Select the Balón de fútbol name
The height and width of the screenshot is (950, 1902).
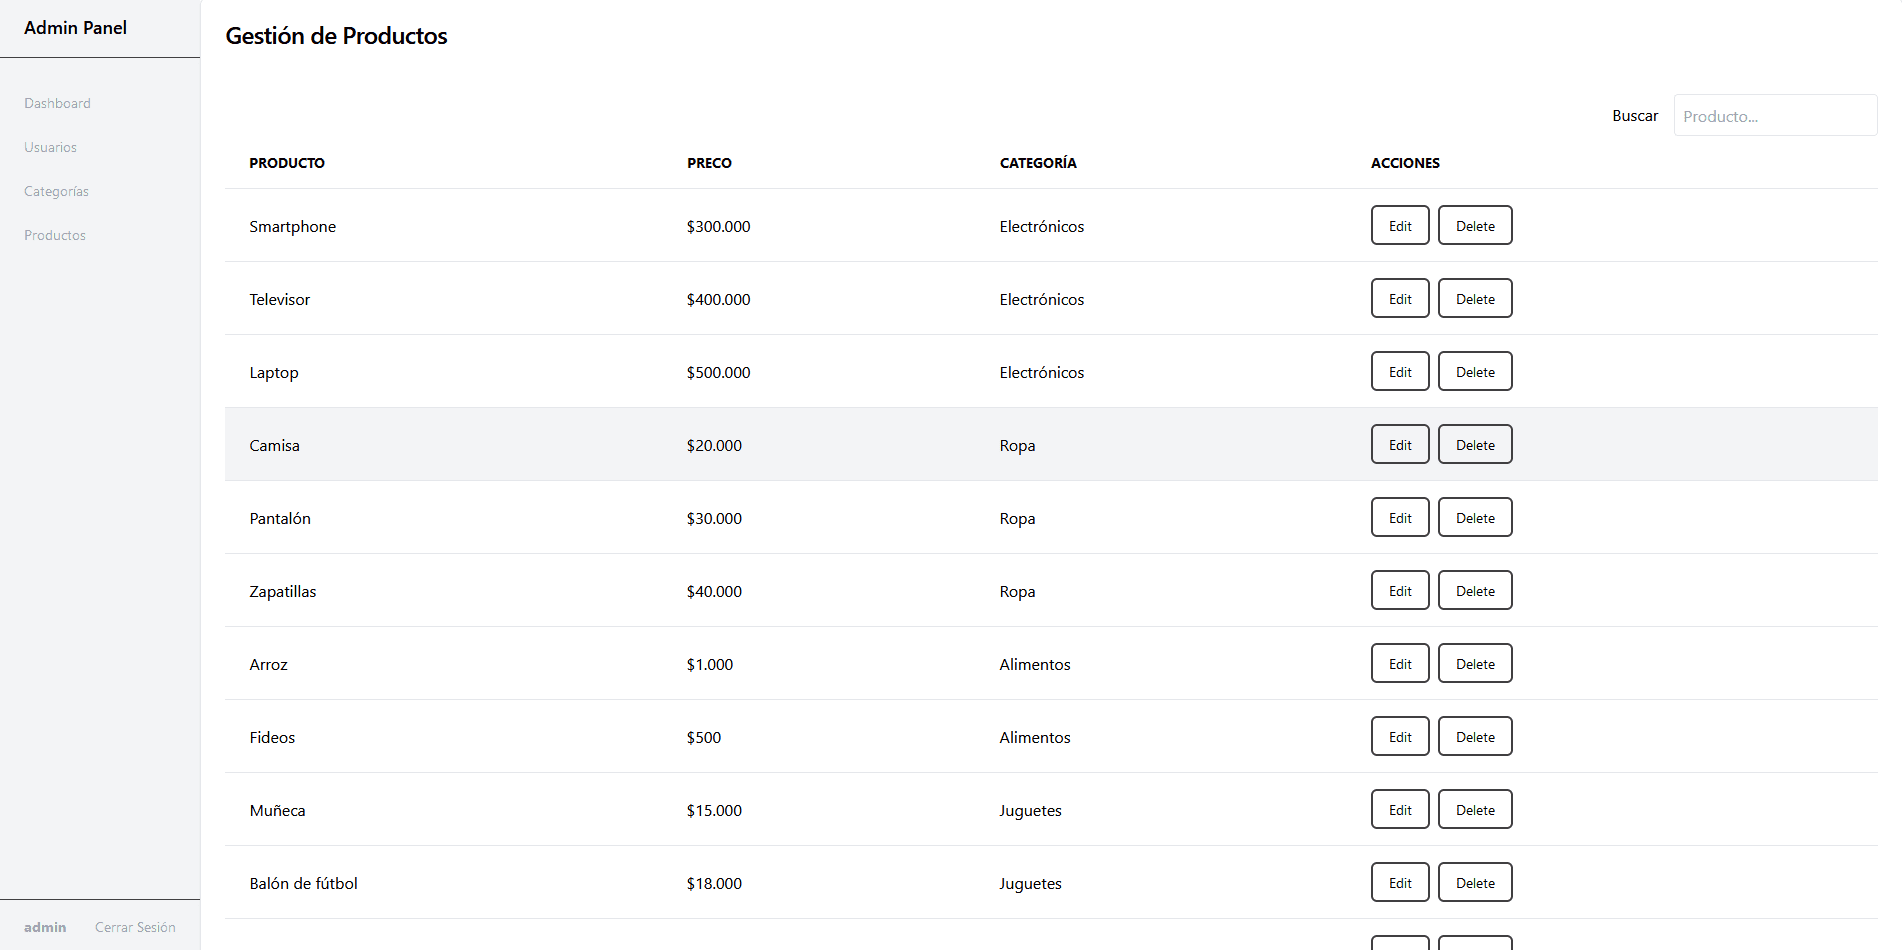click(304, 884)
